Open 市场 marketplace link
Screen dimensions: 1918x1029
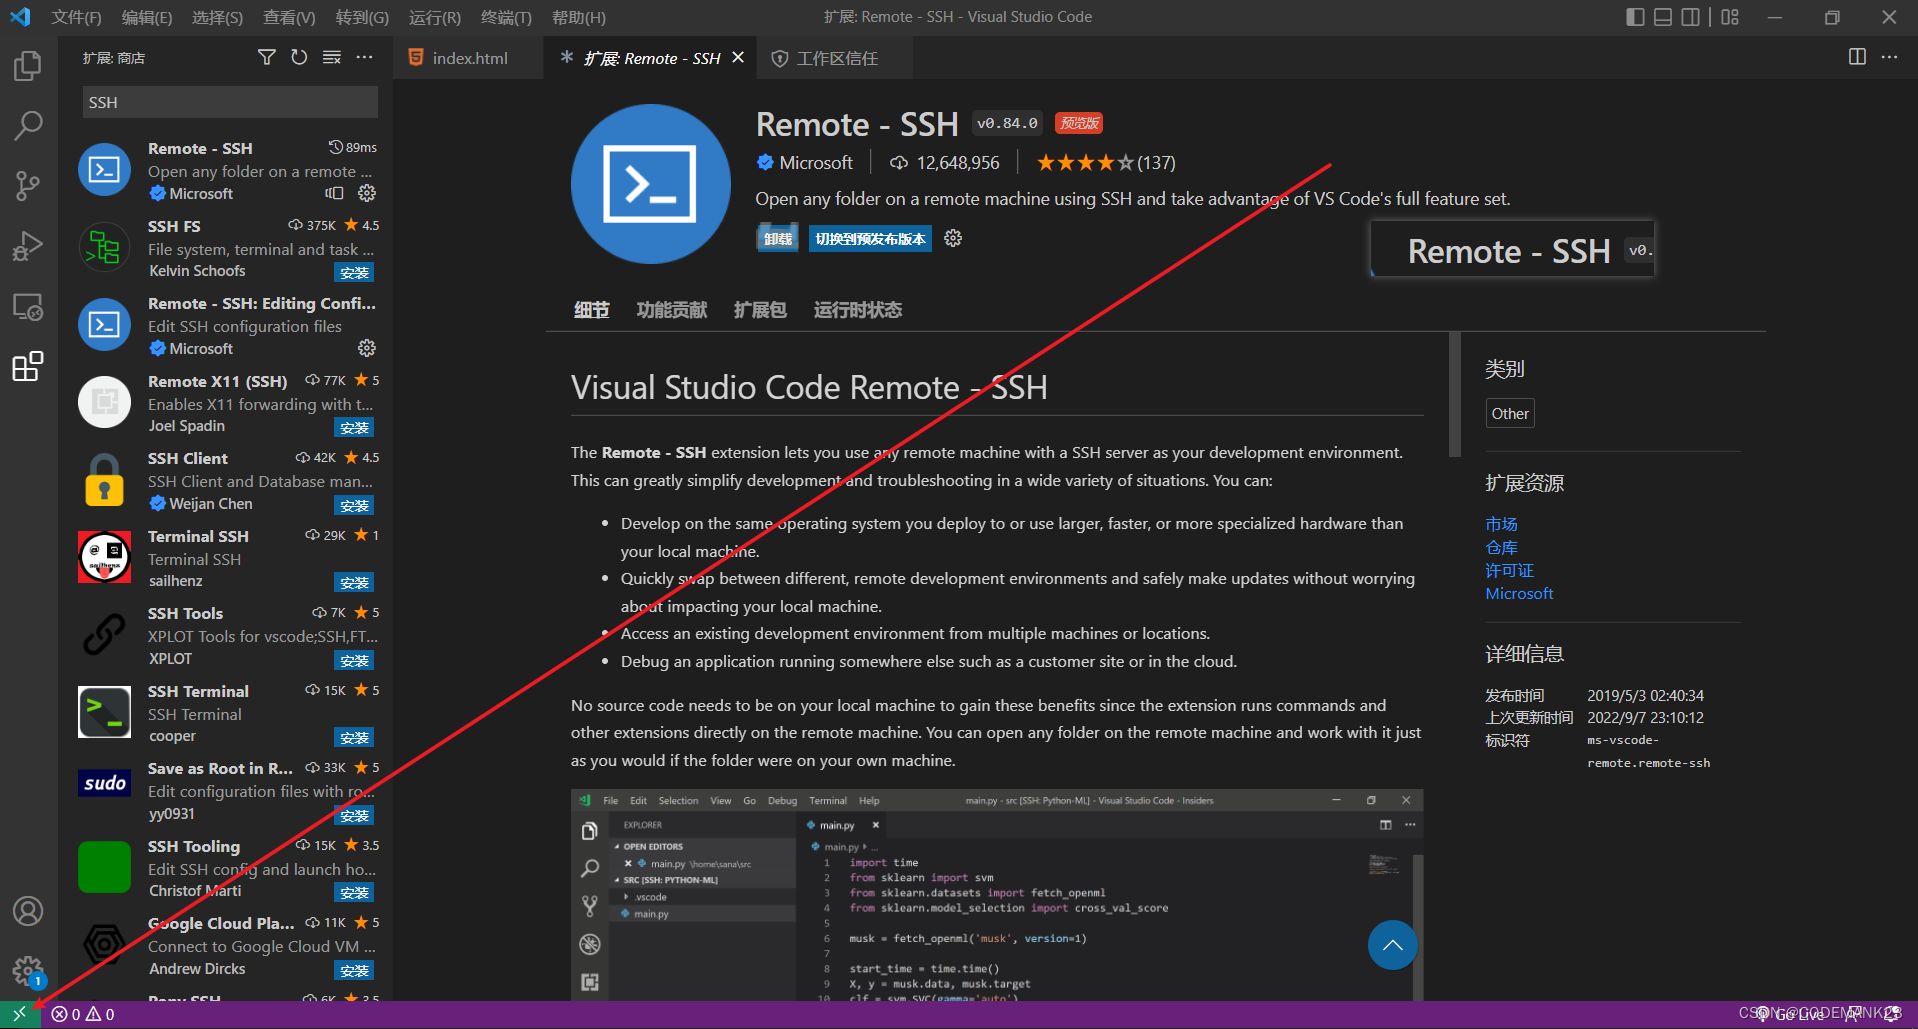(x=1501, y=524)
